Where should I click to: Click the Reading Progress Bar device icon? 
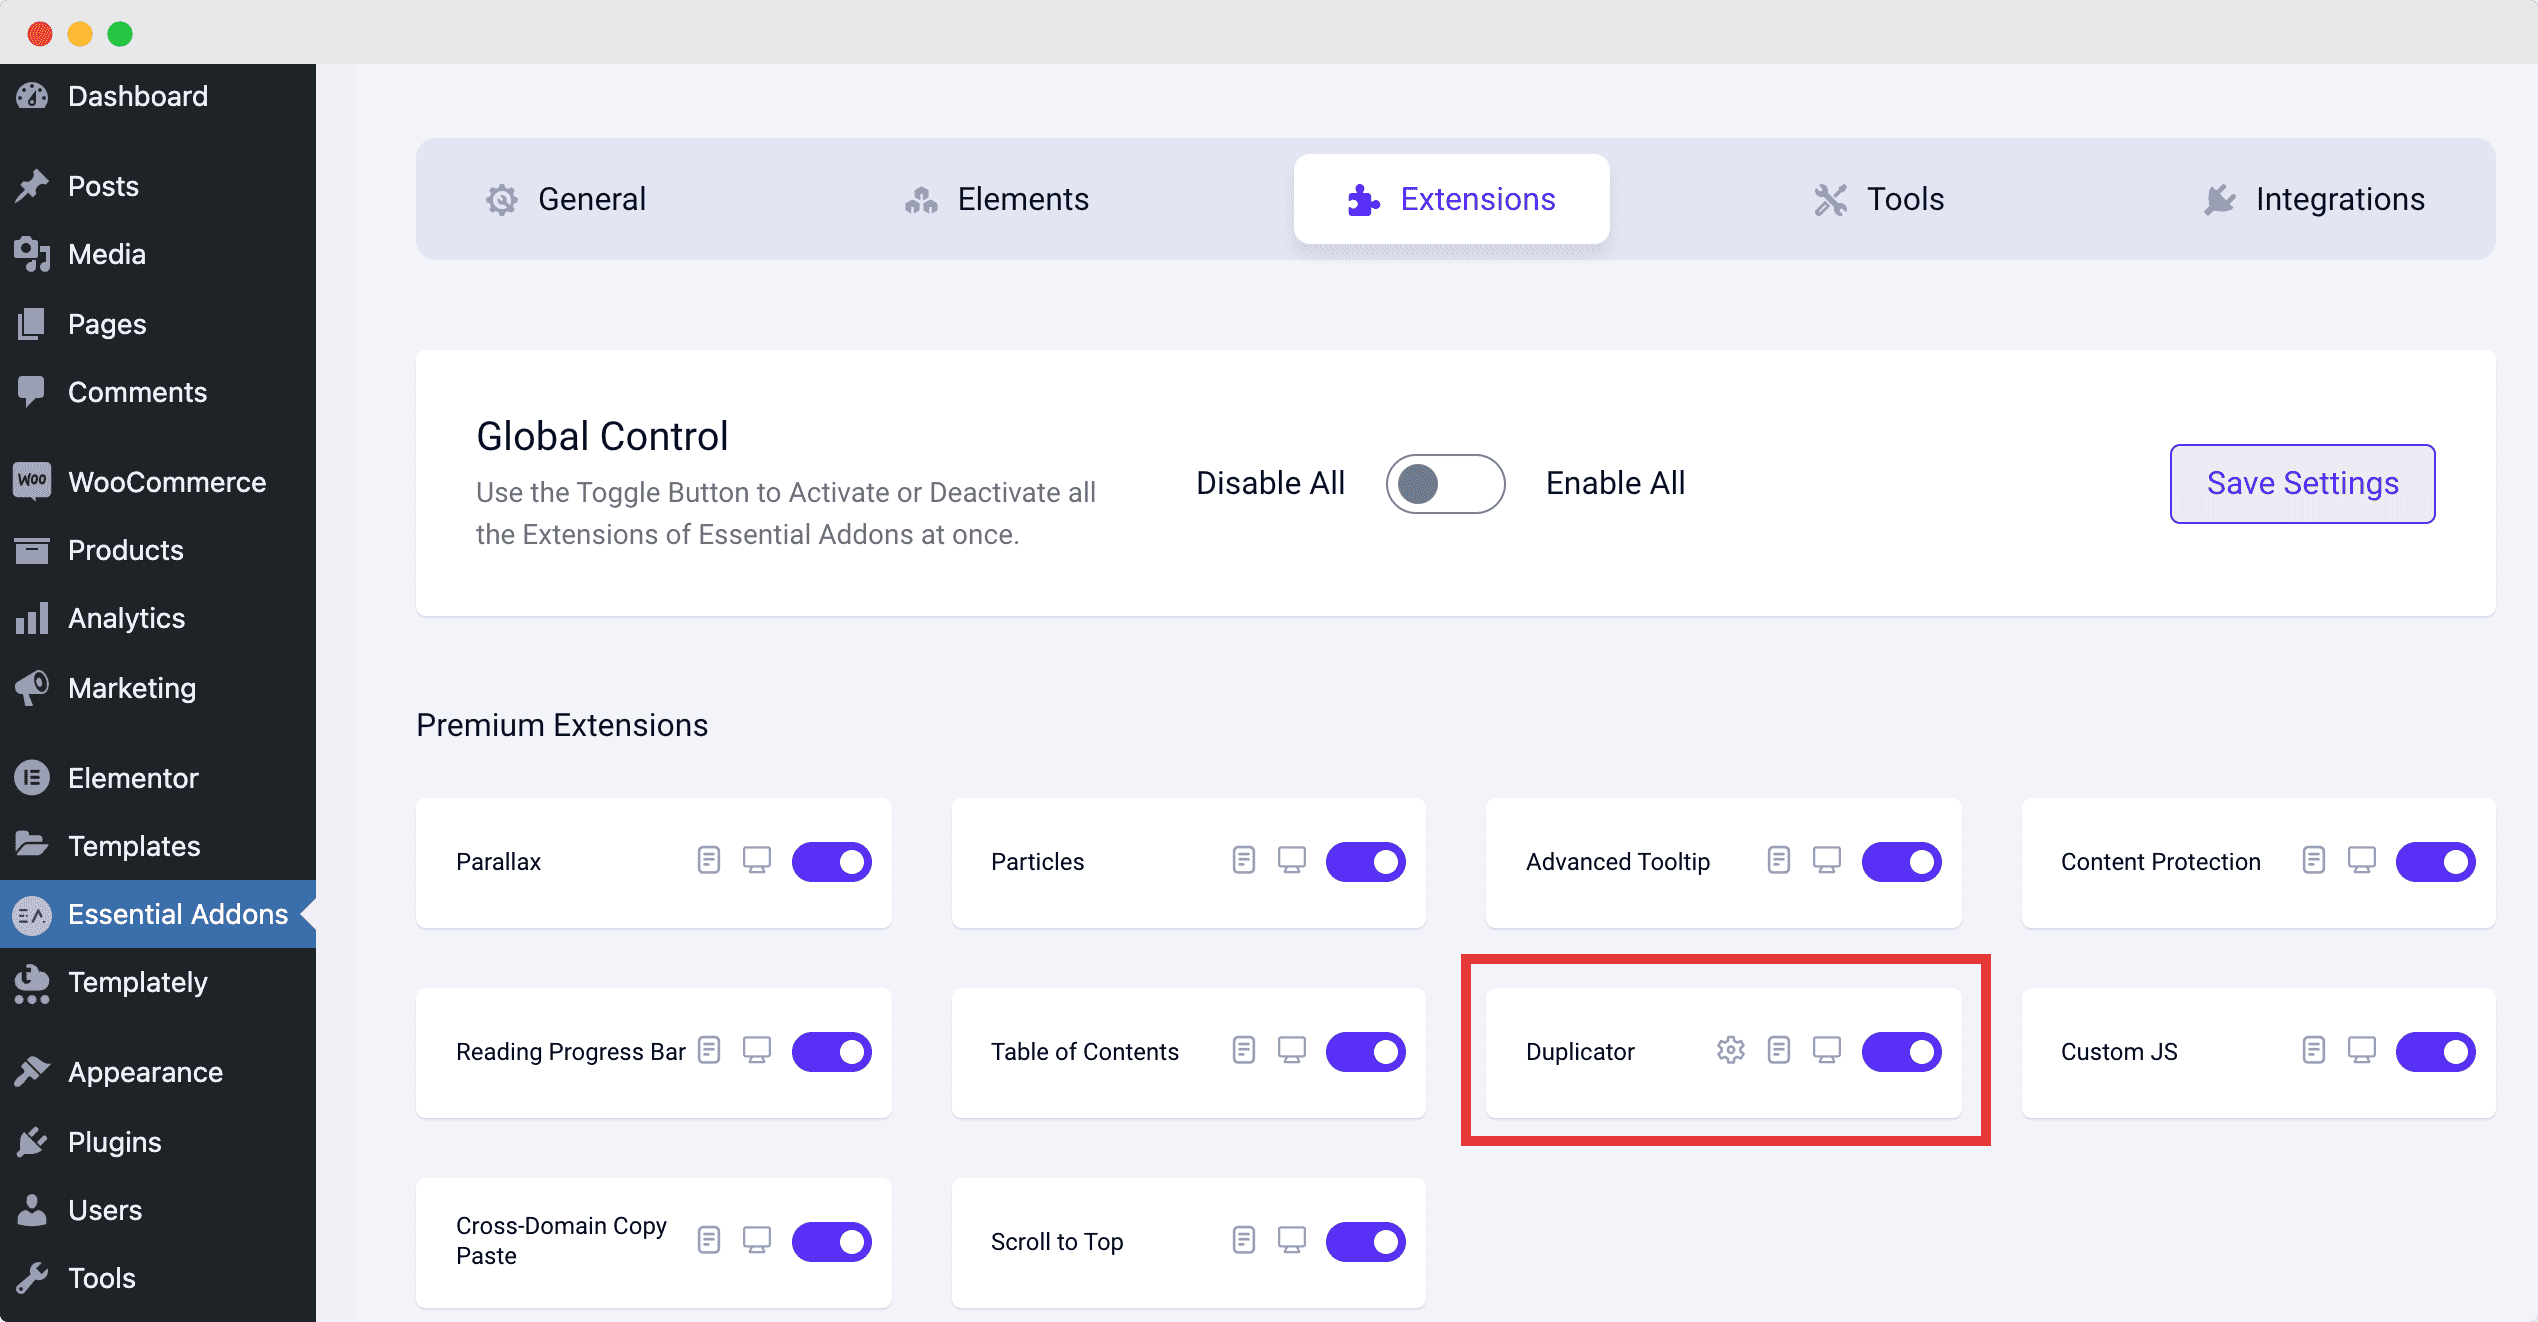pyautogui.click(x=757, y=1050)
